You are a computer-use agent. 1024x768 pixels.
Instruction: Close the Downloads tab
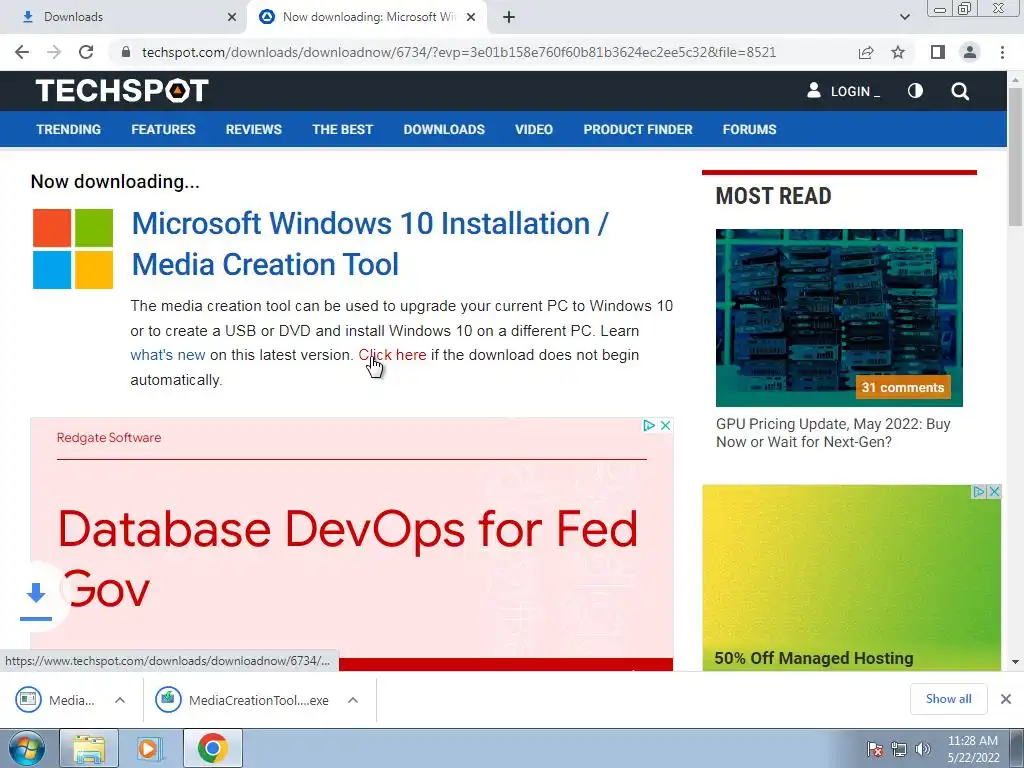click(232, 17)
